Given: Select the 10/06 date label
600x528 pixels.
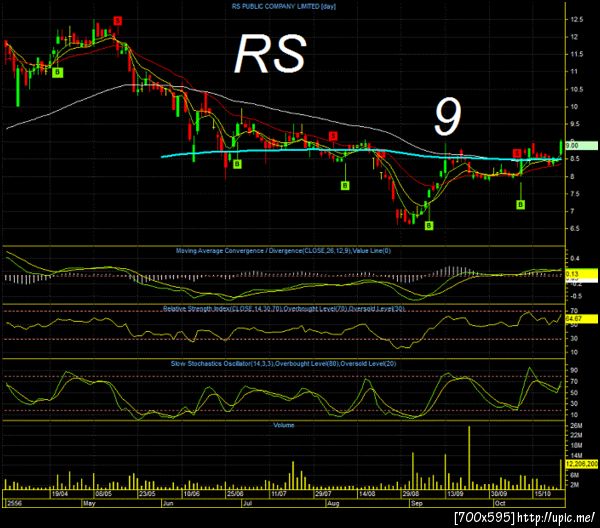Looking at the screenshot, I should [x=192, y=494].
